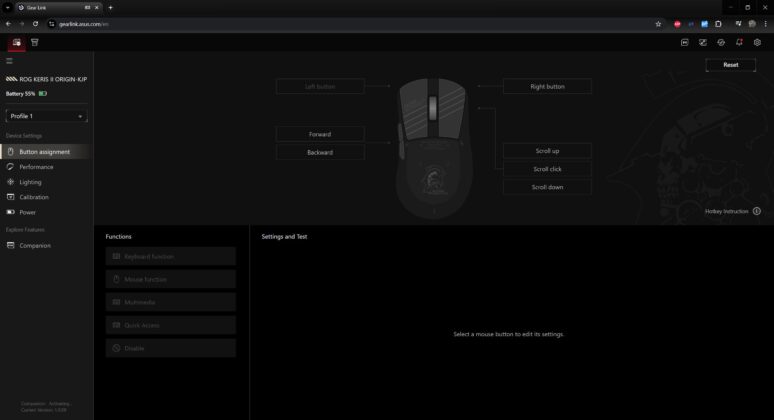Image resolution: width=774 pixels, height=420 pixels.
Task: Open the Lighting settings page
Action: [x=30, y=182]
